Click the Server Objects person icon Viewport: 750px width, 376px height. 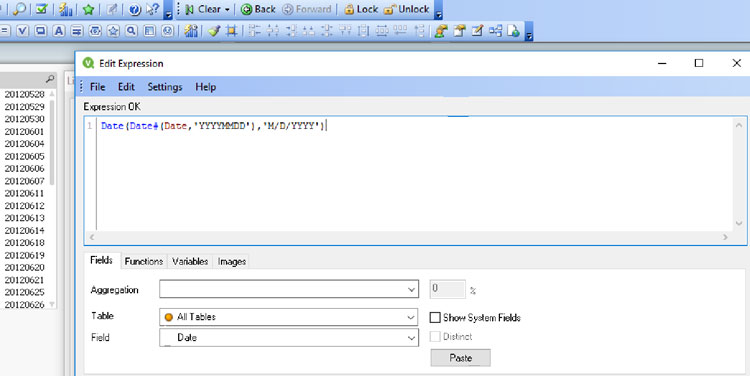click(x=441, y=31)
